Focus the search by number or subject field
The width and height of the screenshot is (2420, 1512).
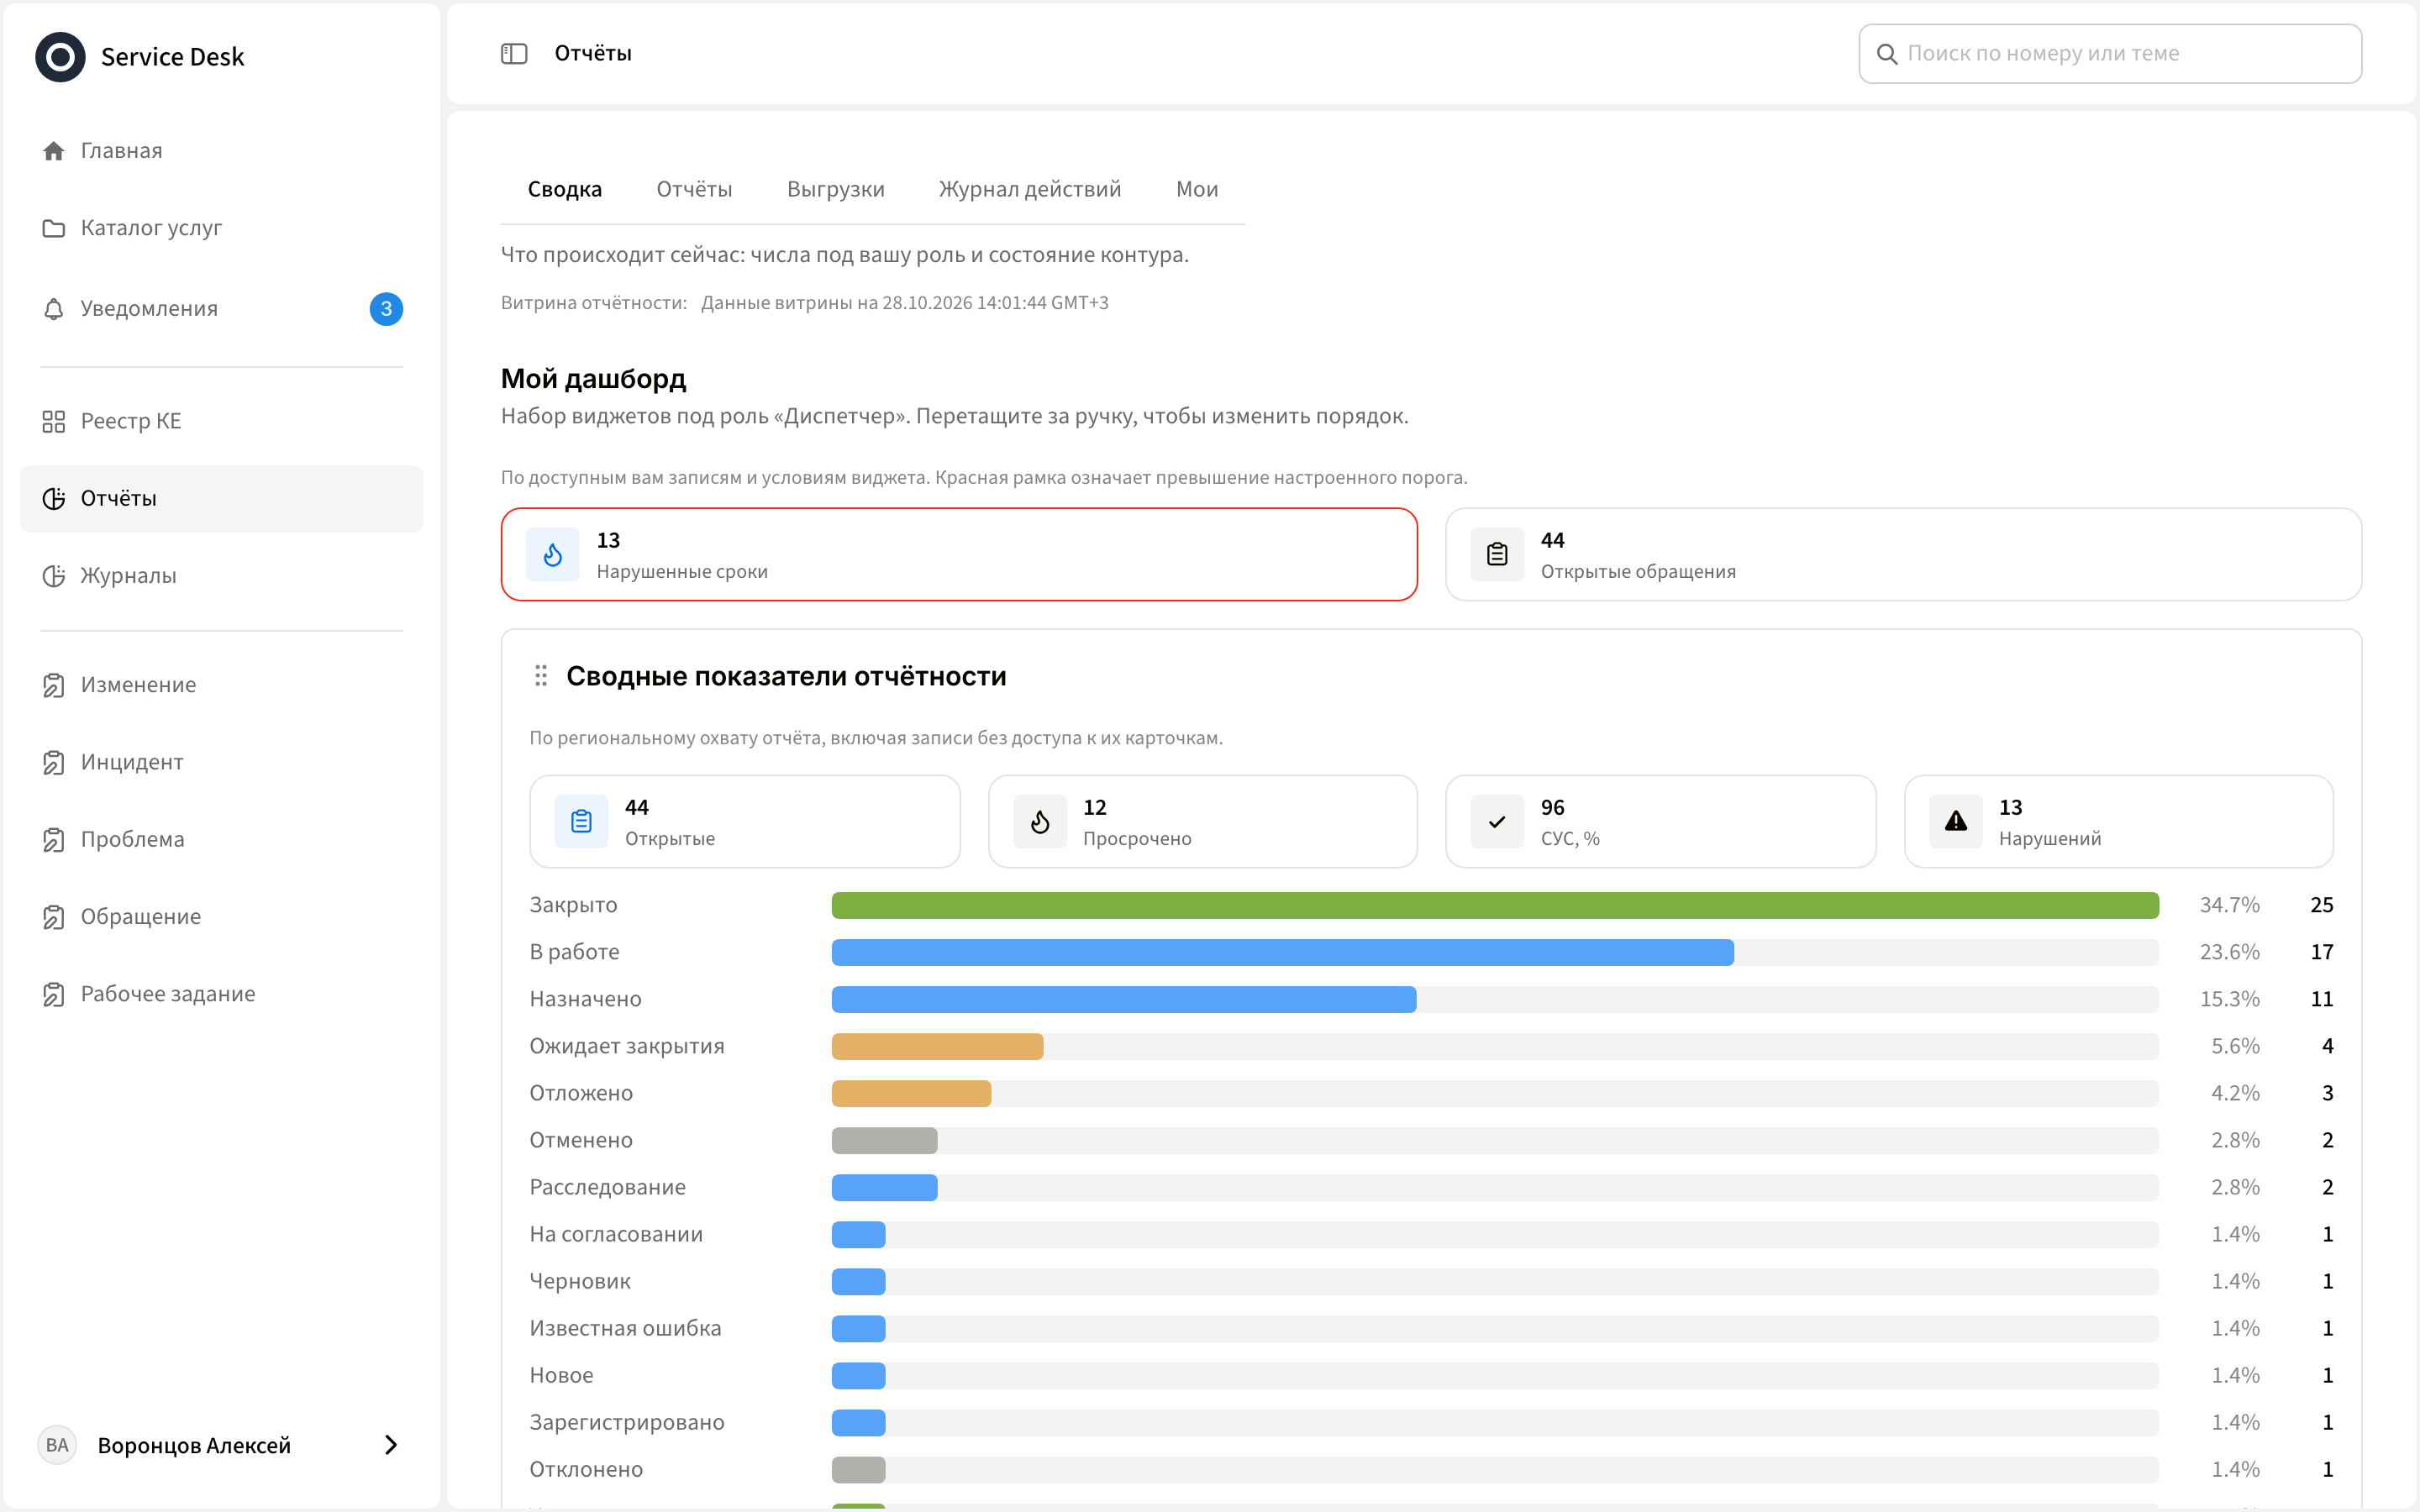pos(2110,54)
